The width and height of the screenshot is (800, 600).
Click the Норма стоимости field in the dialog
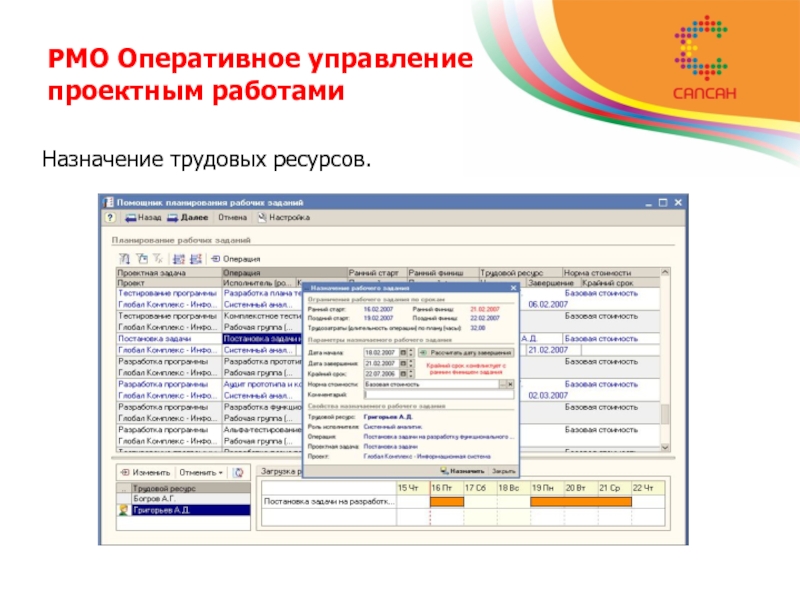pyautogui.click(x=431, y=384)
